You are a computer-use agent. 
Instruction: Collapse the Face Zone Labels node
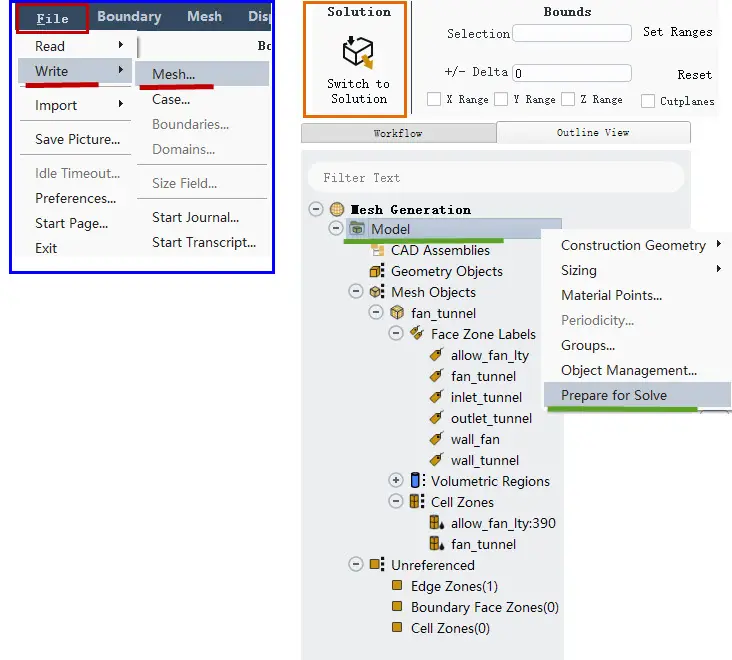[x=396, y=333]
